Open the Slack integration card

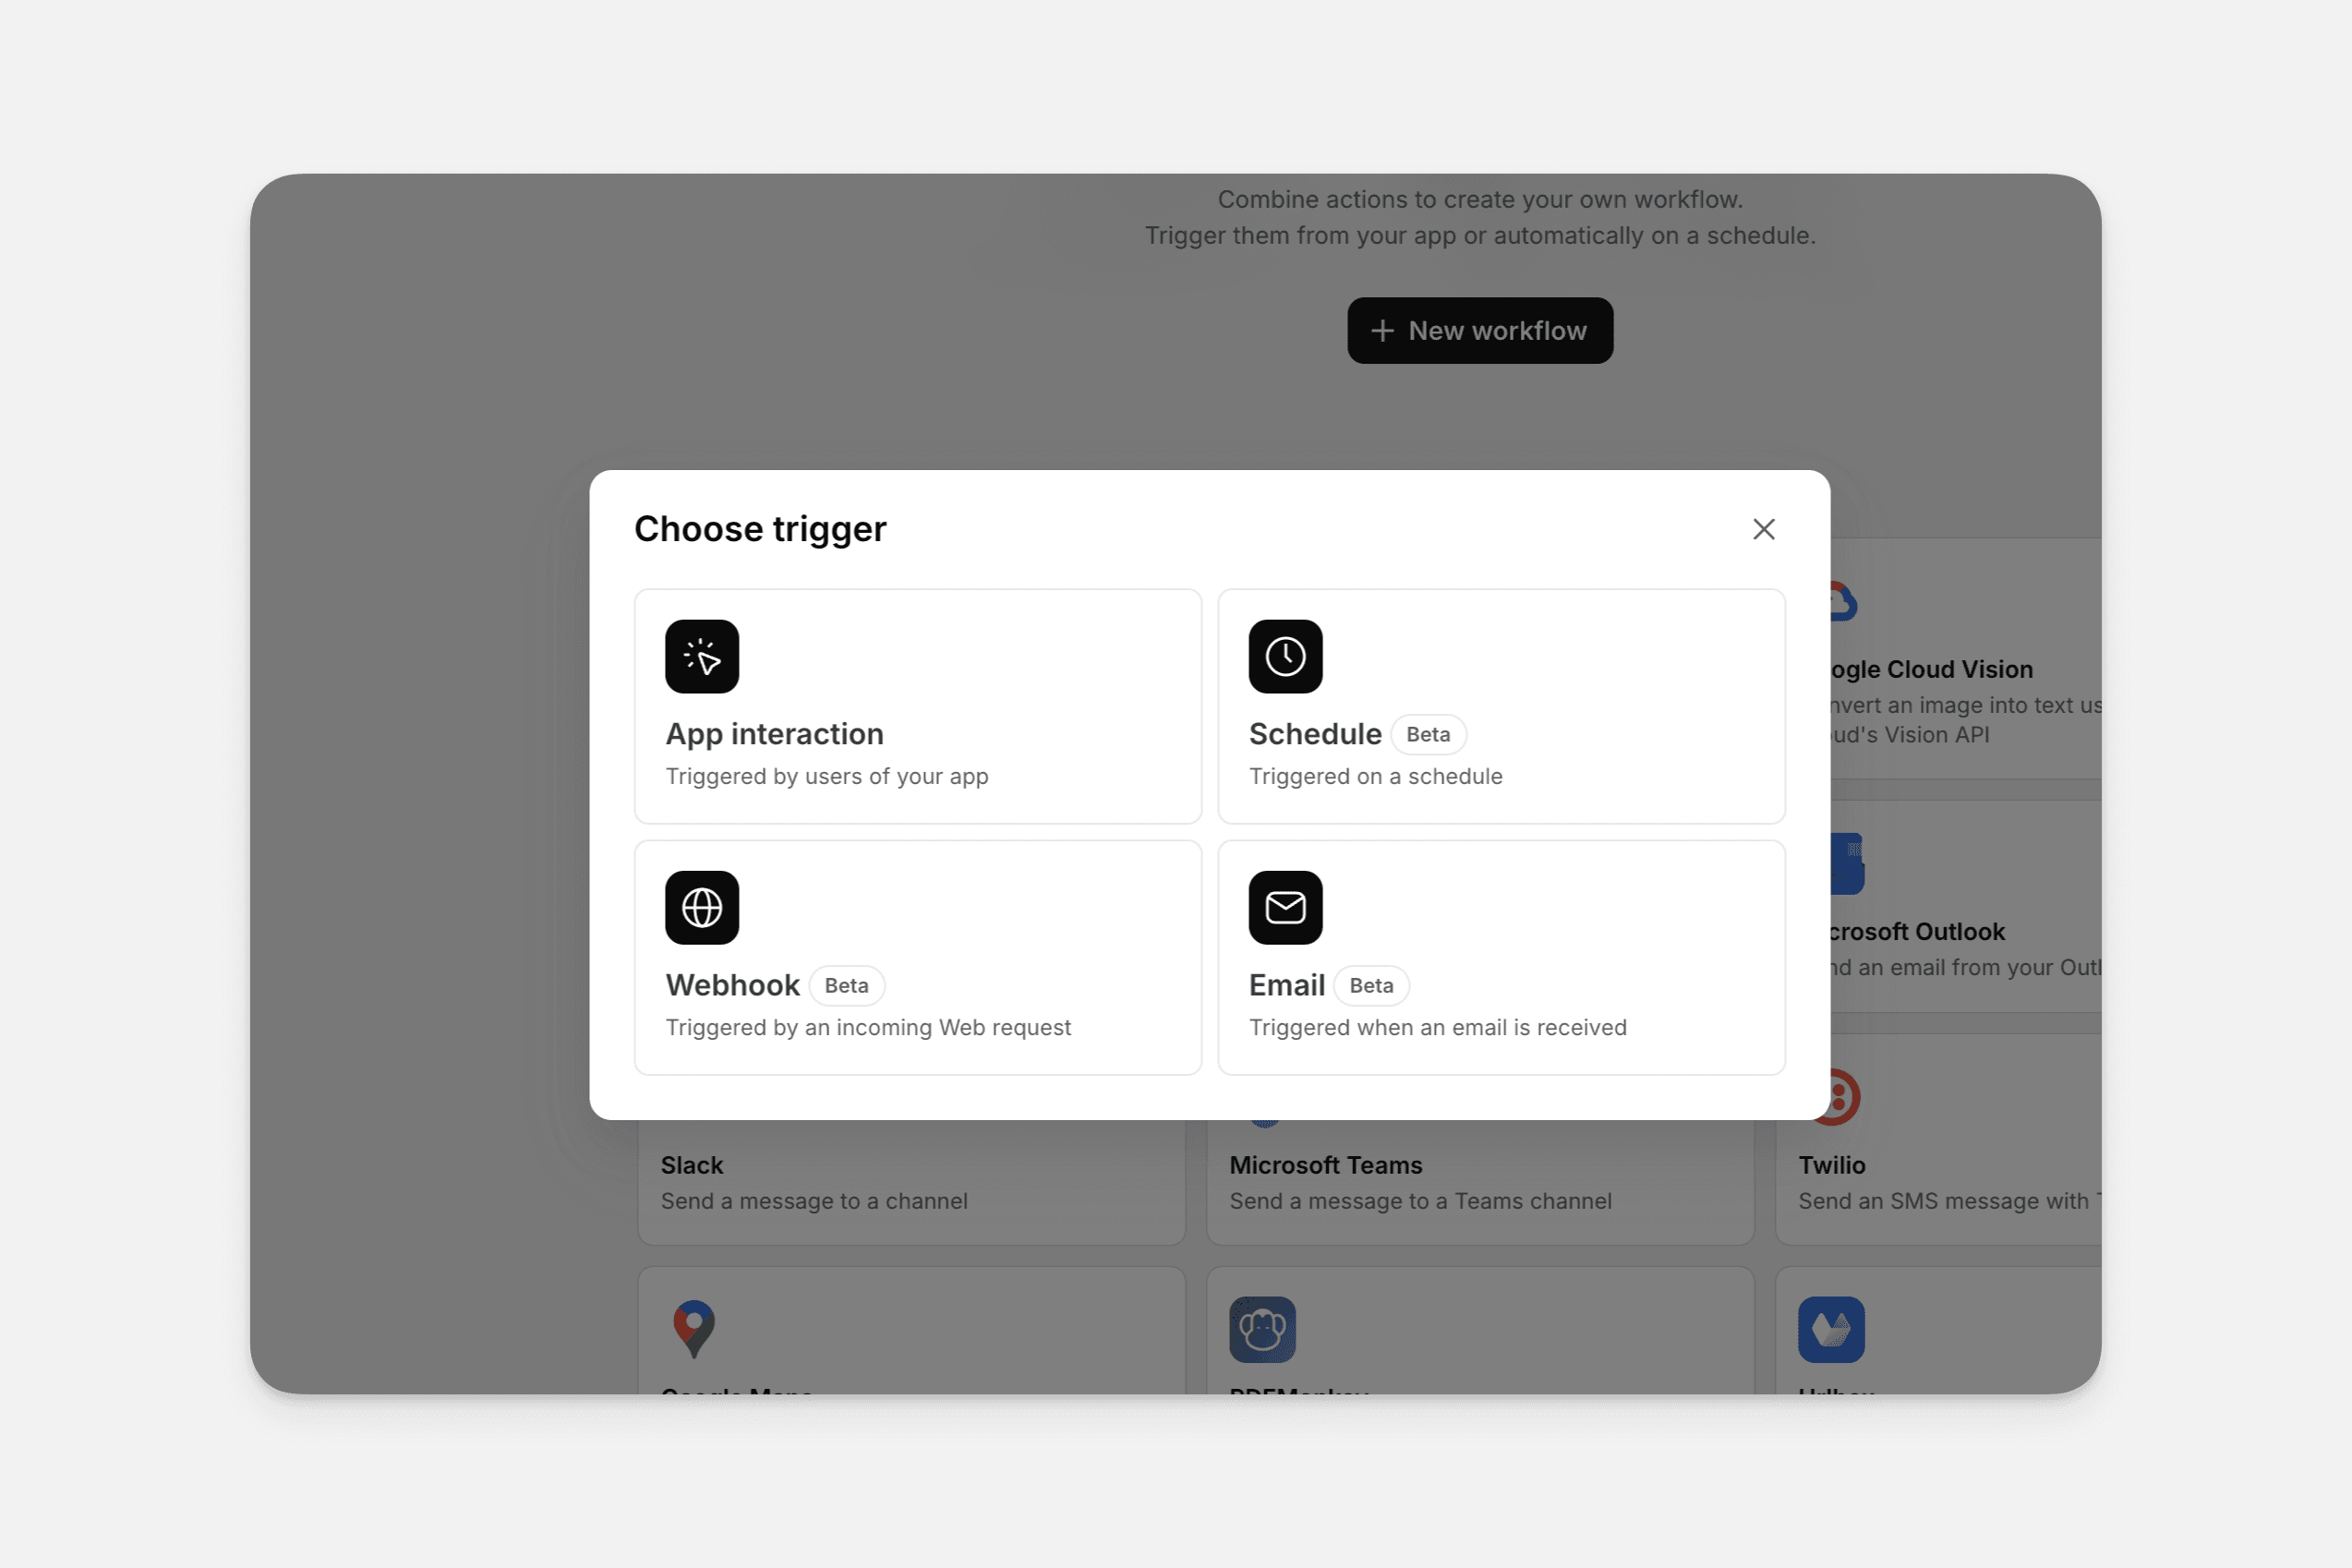(x=911, y=1182)
